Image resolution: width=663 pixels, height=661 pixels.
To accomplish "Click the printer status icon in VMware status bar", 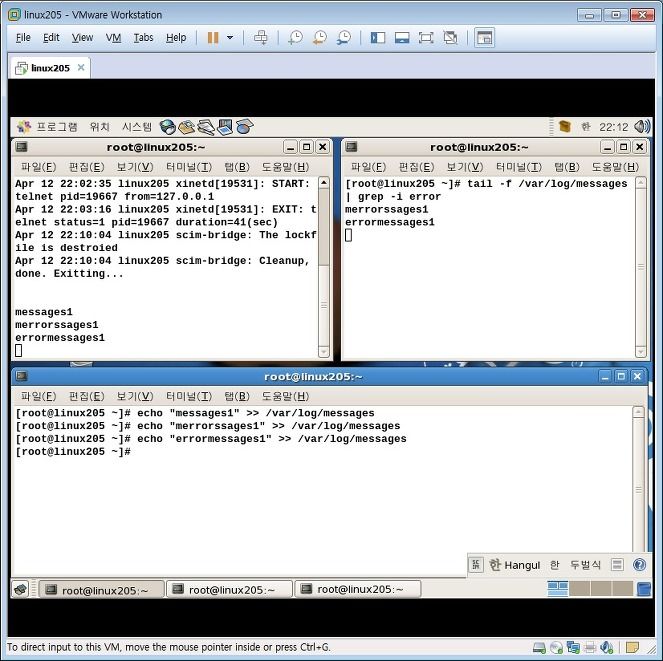I will coord(590,647).
